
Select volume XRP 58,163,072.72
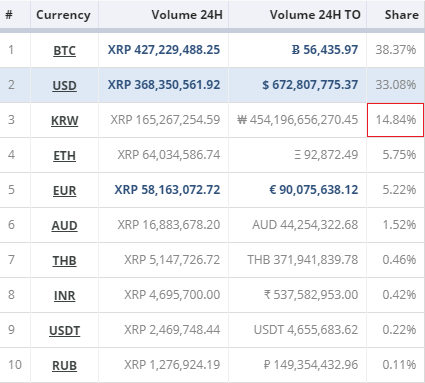point(167,190)
